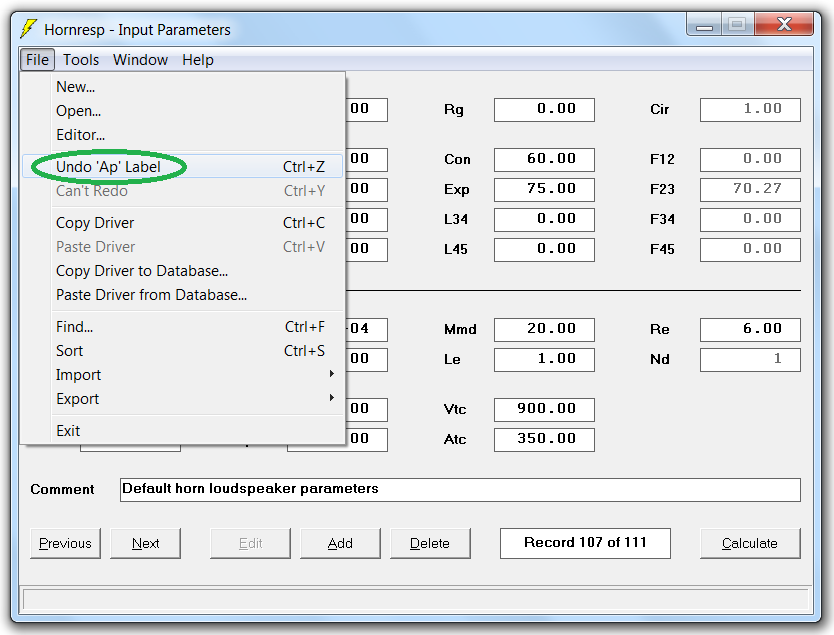This screenshot has width=834, height=635.
Task: Click the Atc field showing 350.00
Action: pos(544,439)
